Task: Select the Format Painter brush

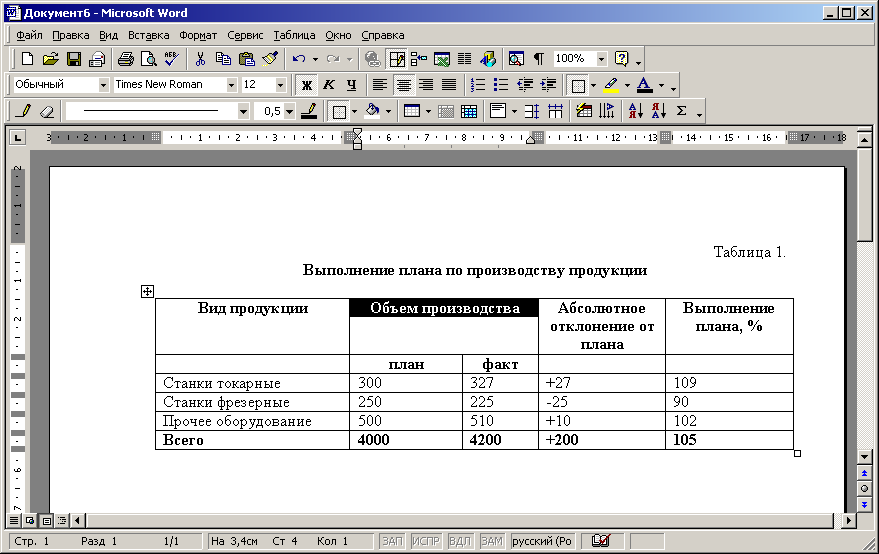Action: [x=270, y=59]
